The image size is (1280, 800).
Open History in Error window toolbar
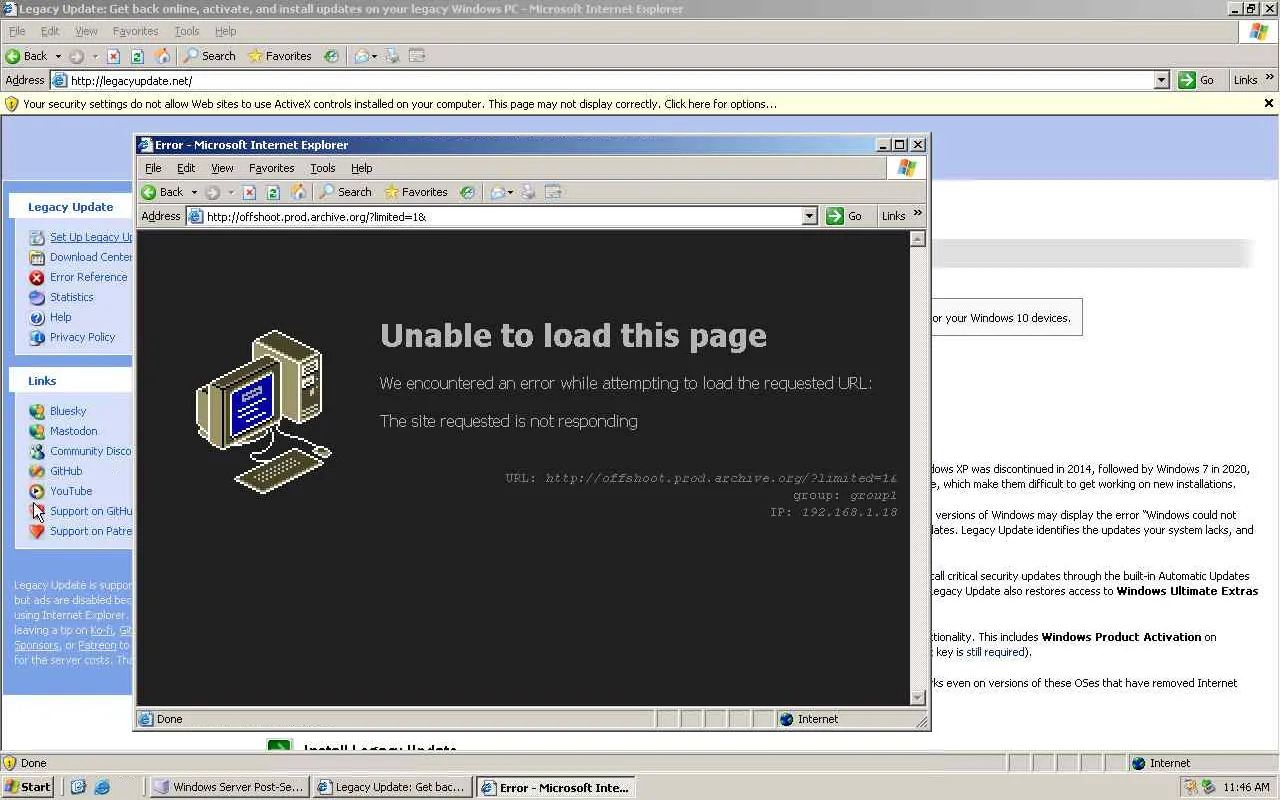[467, 192]
